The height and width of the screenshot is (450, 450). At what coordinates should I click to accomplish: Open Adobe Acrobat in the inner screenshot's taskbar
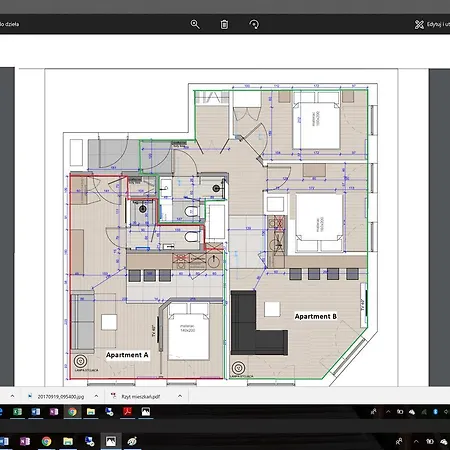pyautogui.click(x=127, y=412)
